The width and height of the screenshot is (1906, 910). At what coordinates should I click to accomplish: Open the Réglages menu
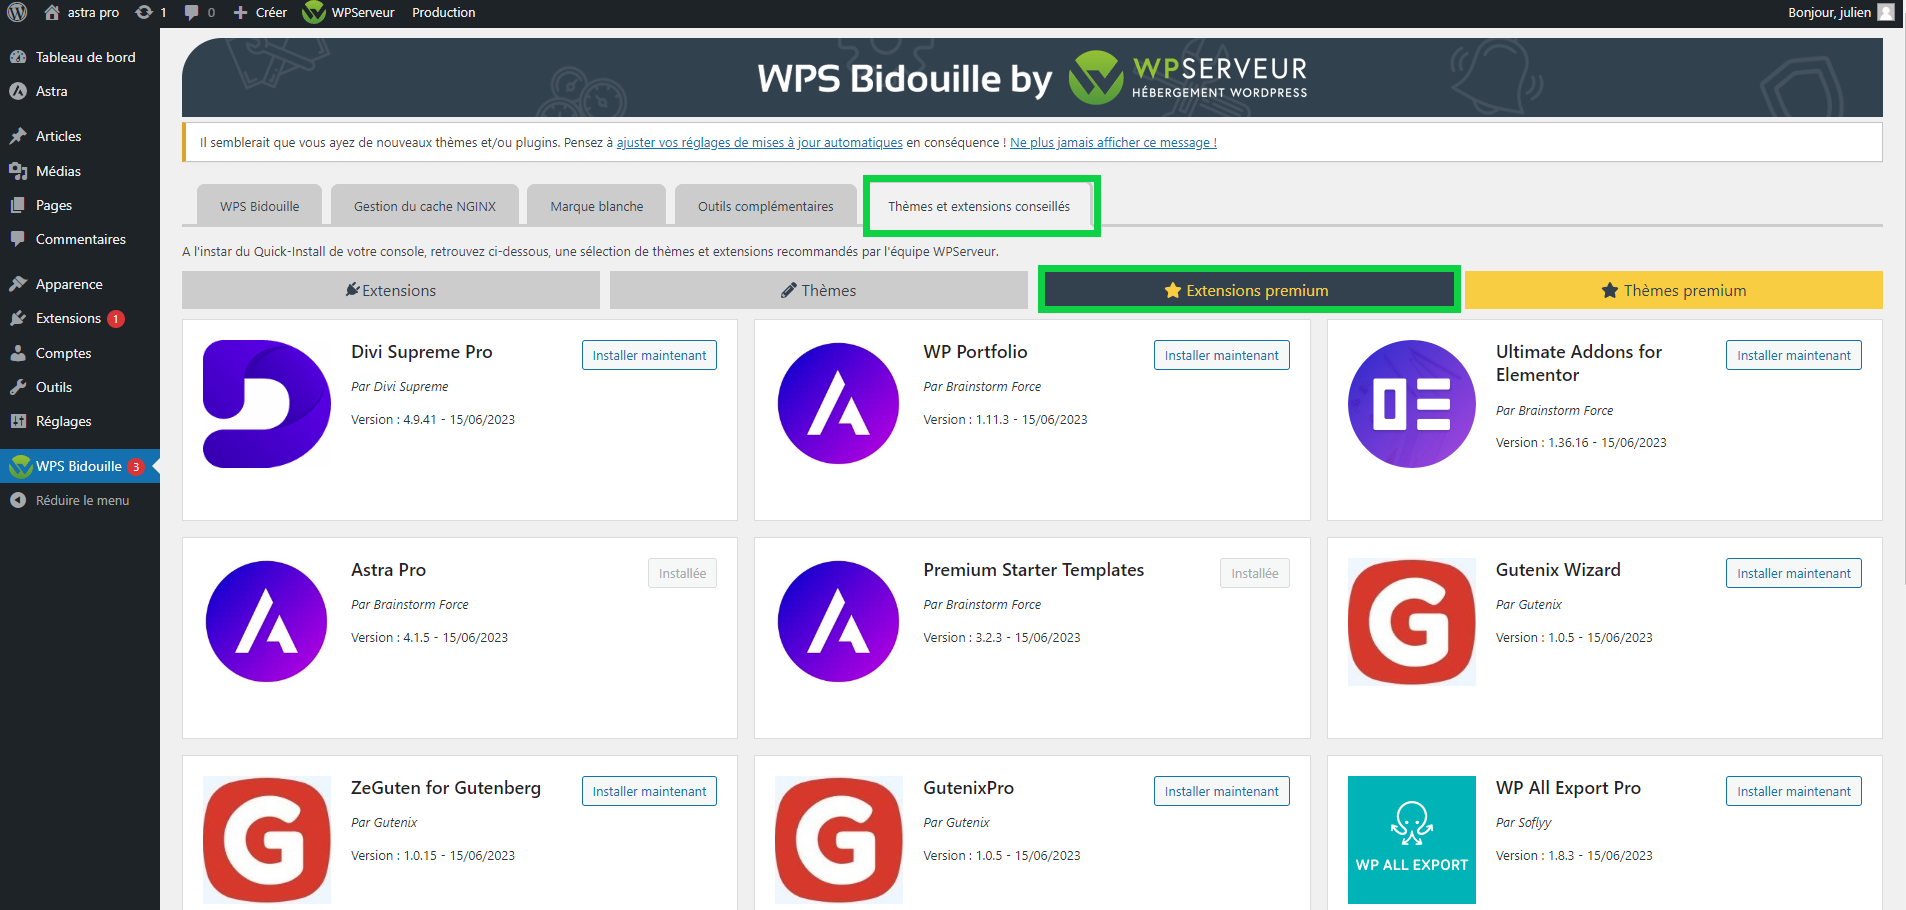tap(80, 421)
